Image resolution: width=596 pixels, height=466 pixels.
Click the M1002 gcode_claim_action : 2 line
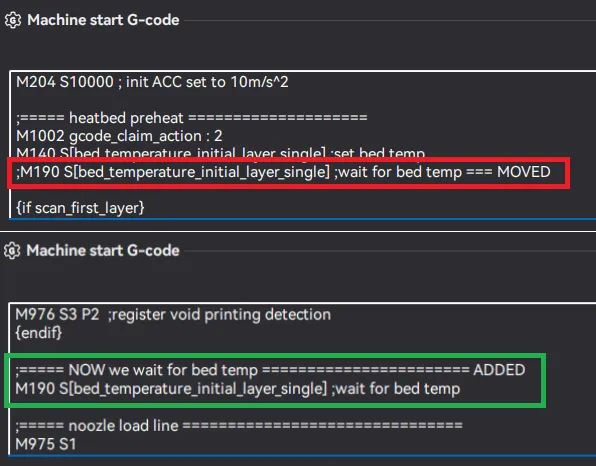tap(119, 136)
